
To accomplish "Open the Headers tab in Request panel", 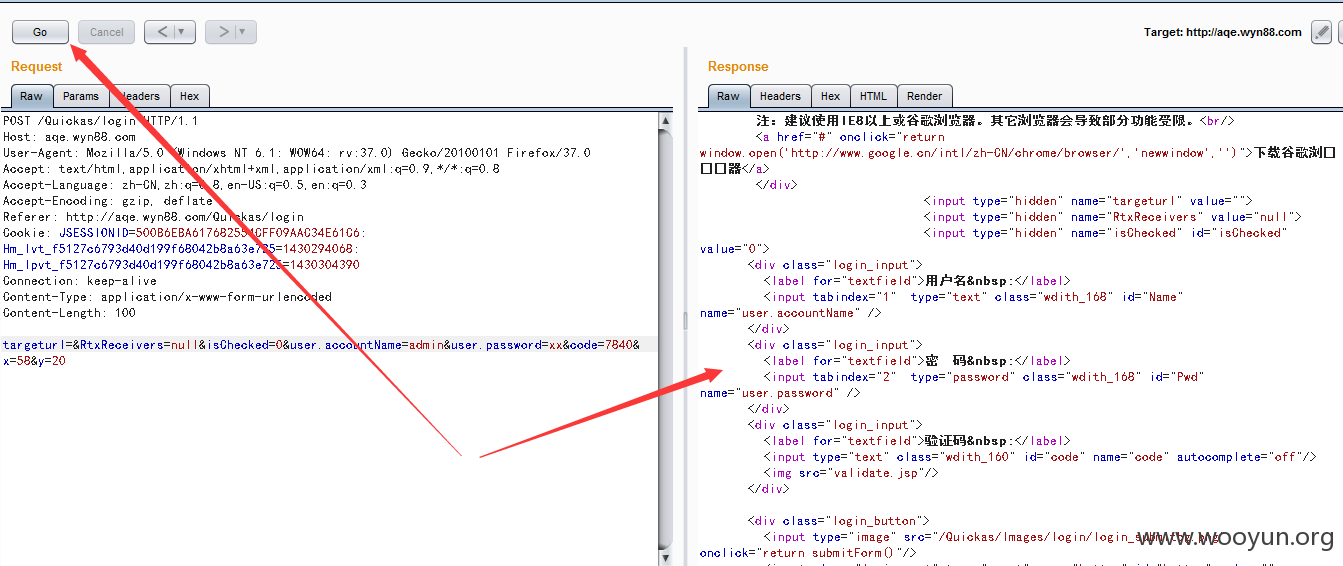I will (140, 96).
